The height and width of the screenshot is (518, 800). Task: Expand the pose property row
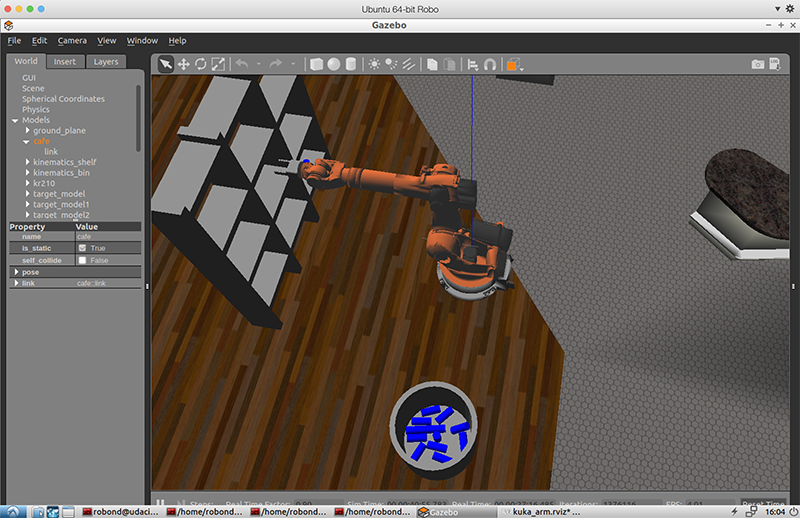[x=16, y=272]
